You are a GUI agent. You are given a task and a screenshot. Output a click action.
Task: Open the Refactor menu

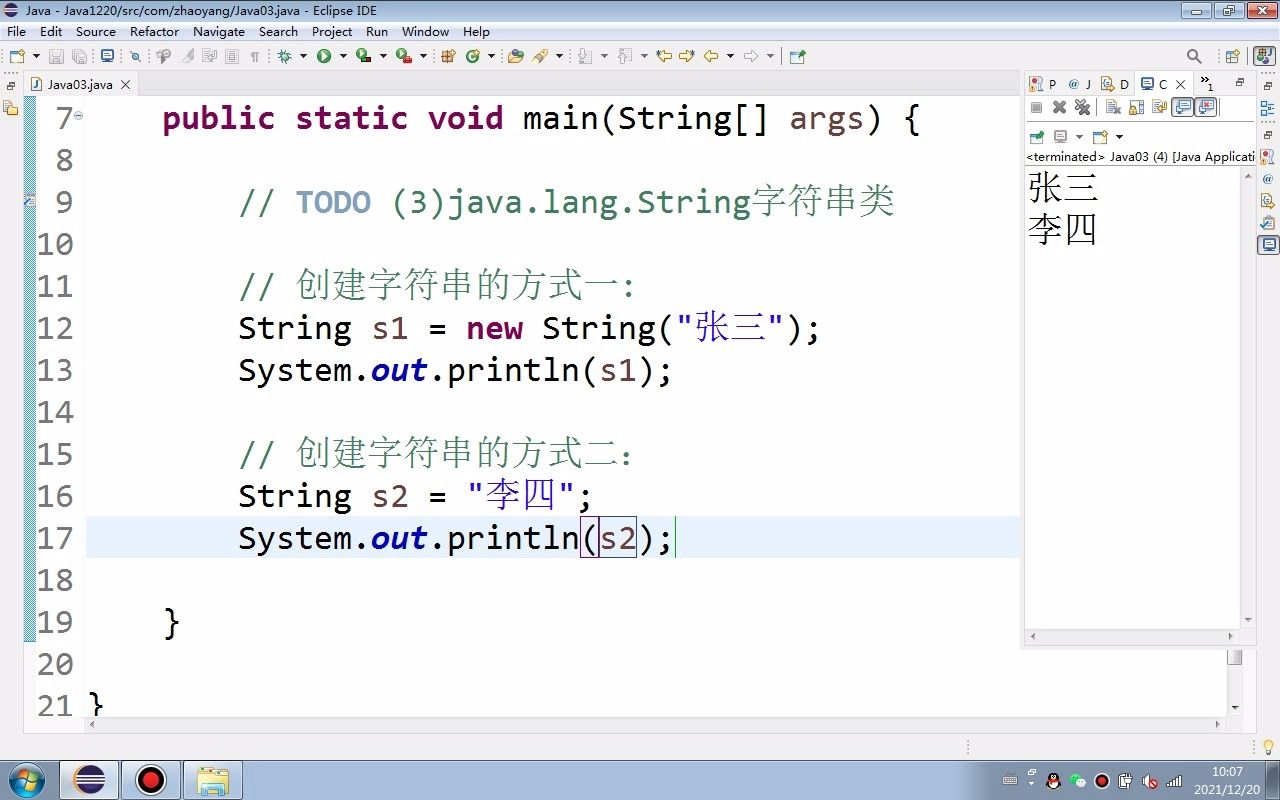[154, 32]
